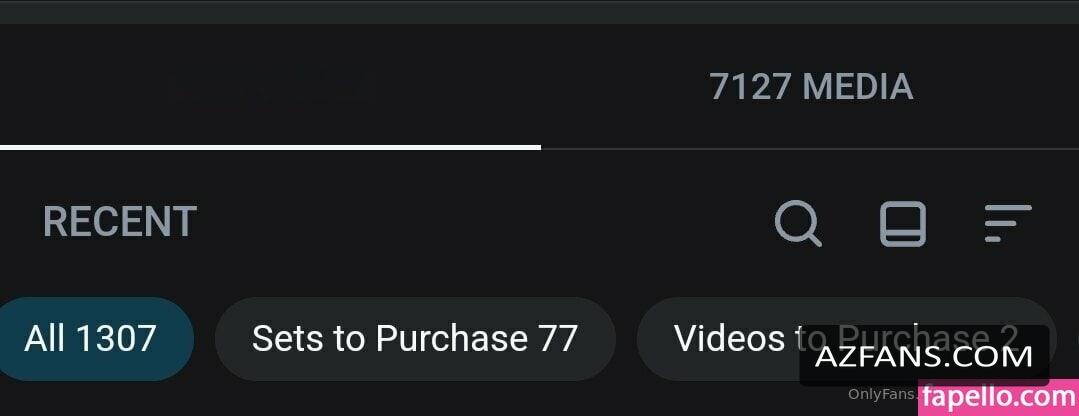1079x416 pixels.
Task: Toggle the Videos to Purchase filter chip
Action: (x=846, y=338)
